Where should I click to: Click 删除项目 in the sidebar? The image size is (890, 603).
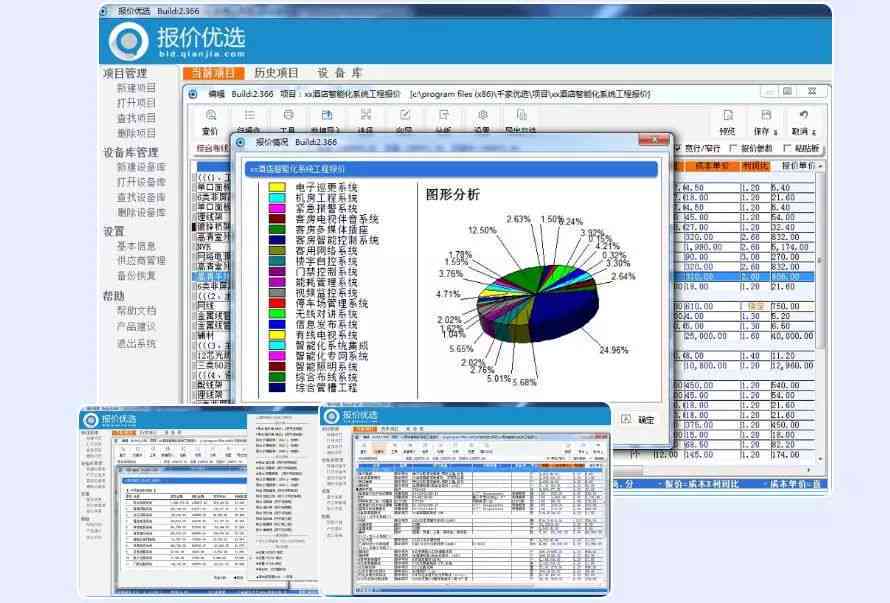[x=136, y=133]
